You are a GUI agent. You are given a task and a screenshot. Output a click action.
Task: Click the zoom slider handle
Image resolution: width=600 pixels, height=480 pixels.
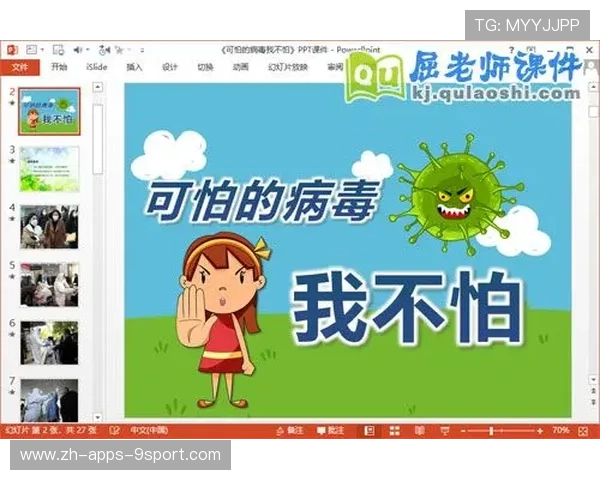491,431
